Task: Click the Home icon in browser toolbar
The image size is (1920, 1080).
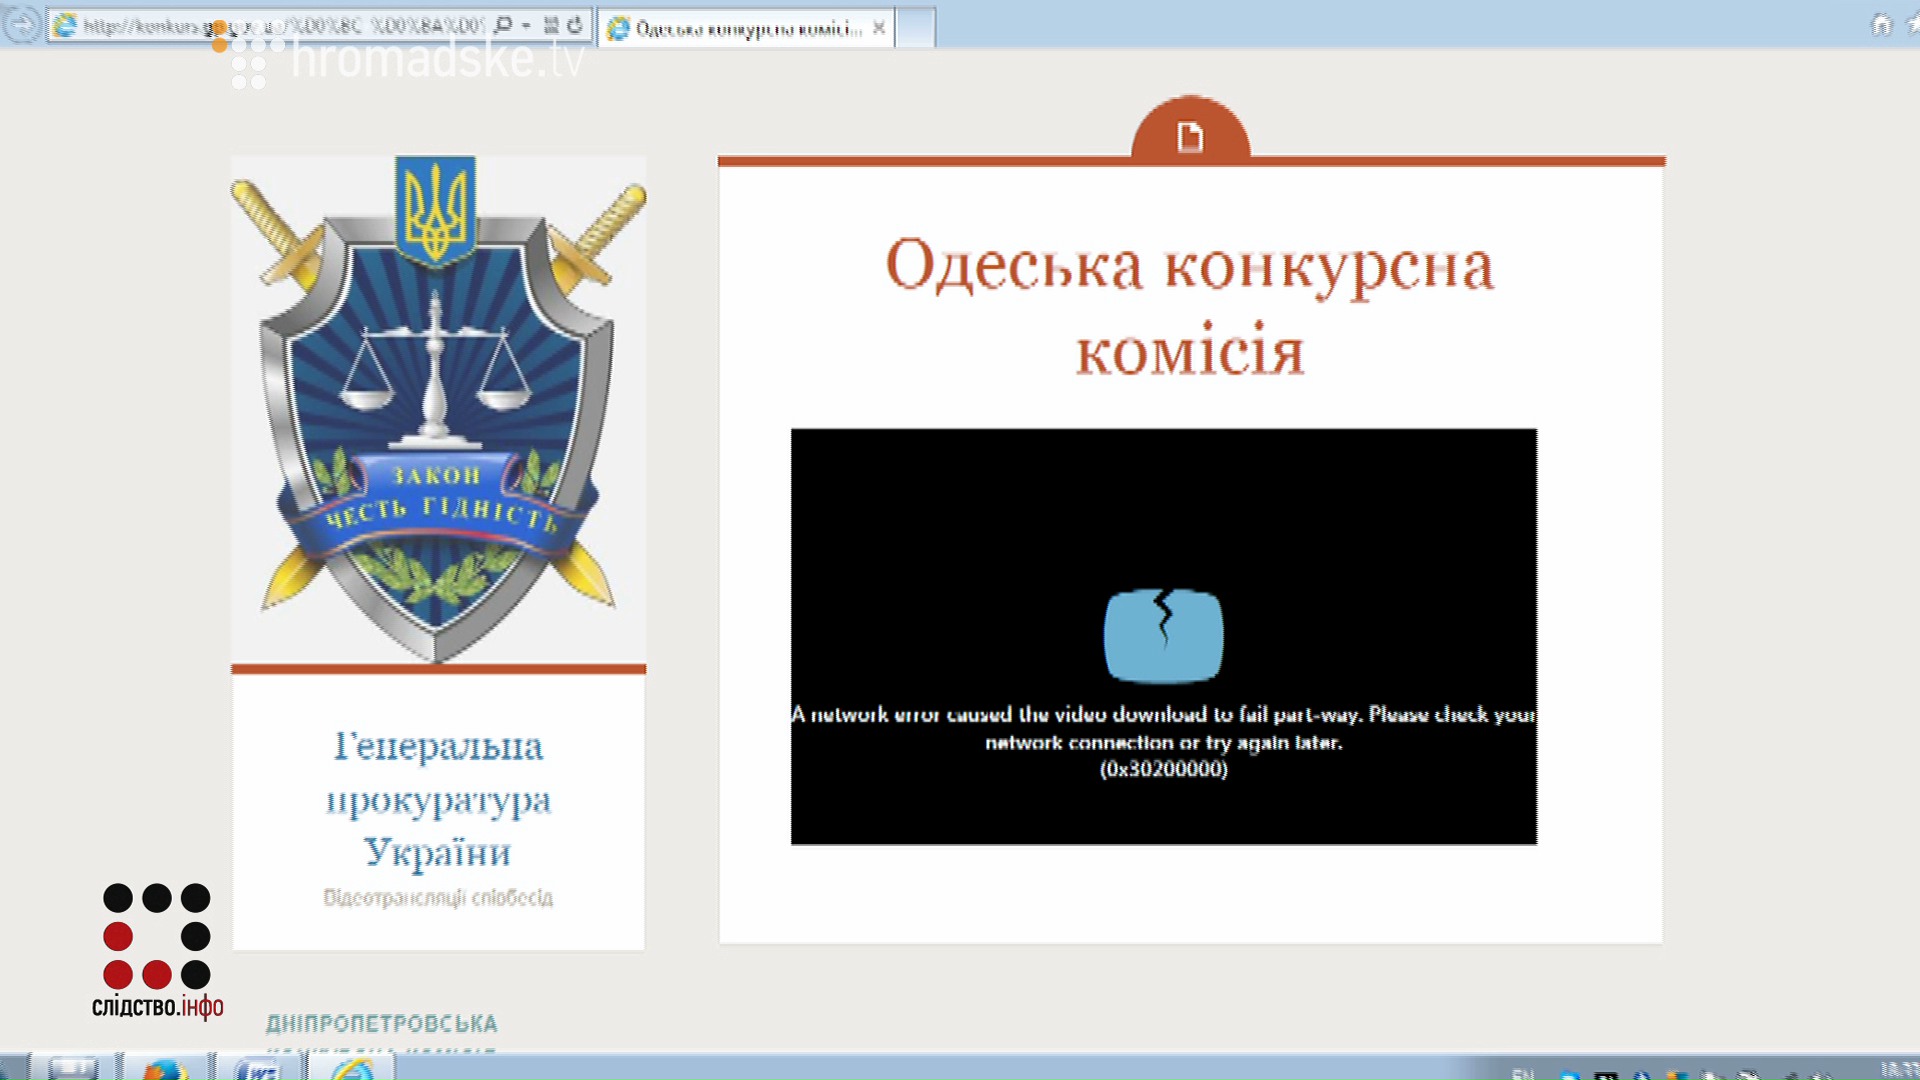Action: point(1881,24)
